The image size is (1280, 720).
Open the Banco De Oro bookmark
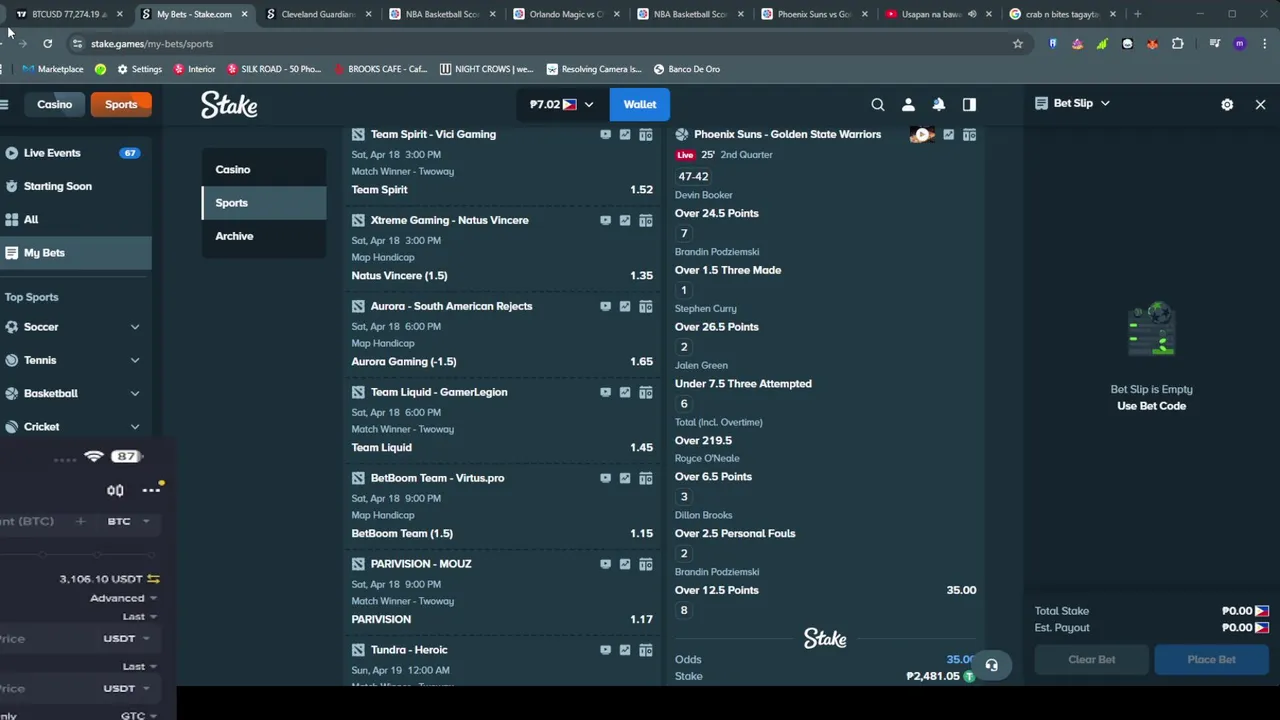click(x=687, y=69)
